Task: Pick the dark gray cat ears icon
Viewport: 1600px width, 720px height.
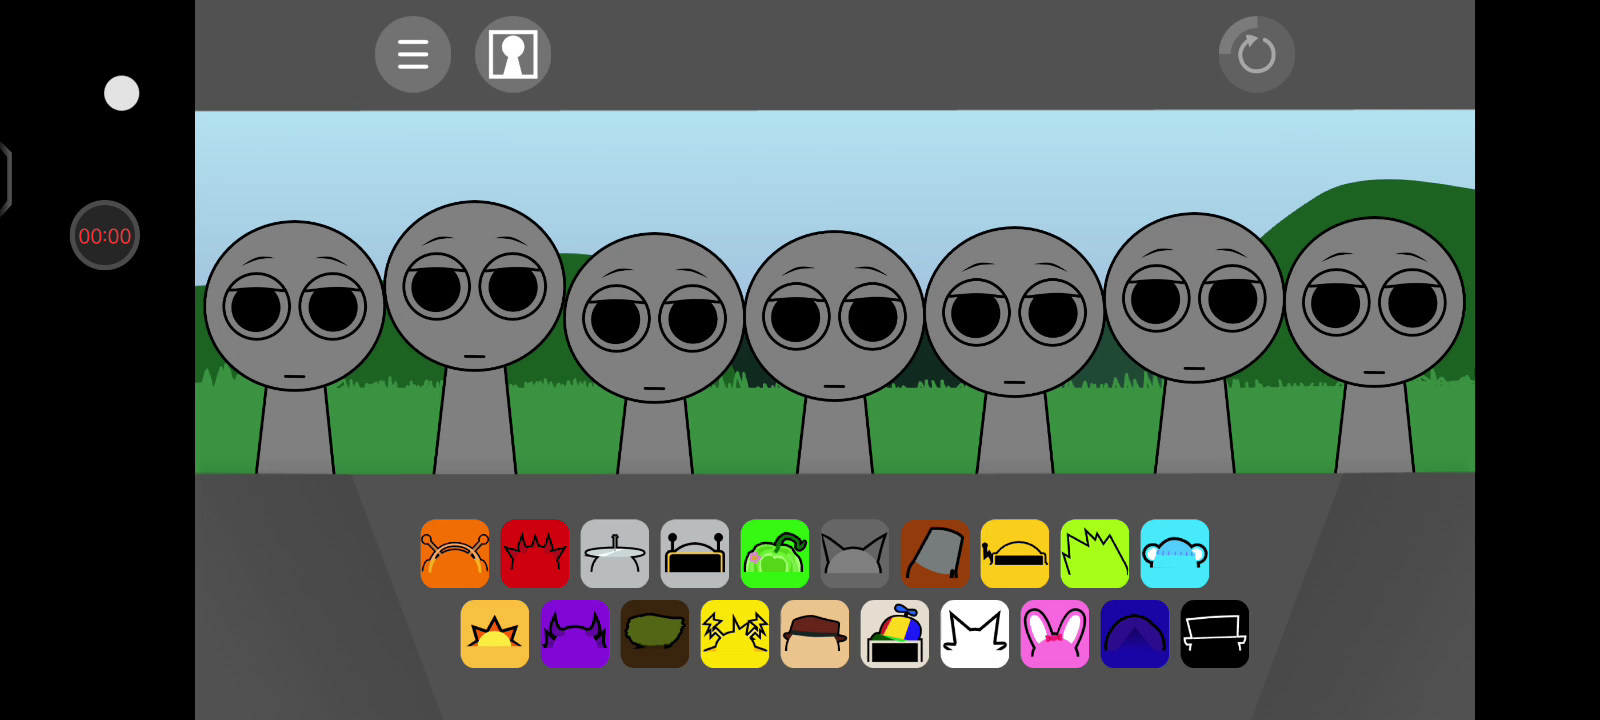Action: pyautogui.click(x=855, y=554)
